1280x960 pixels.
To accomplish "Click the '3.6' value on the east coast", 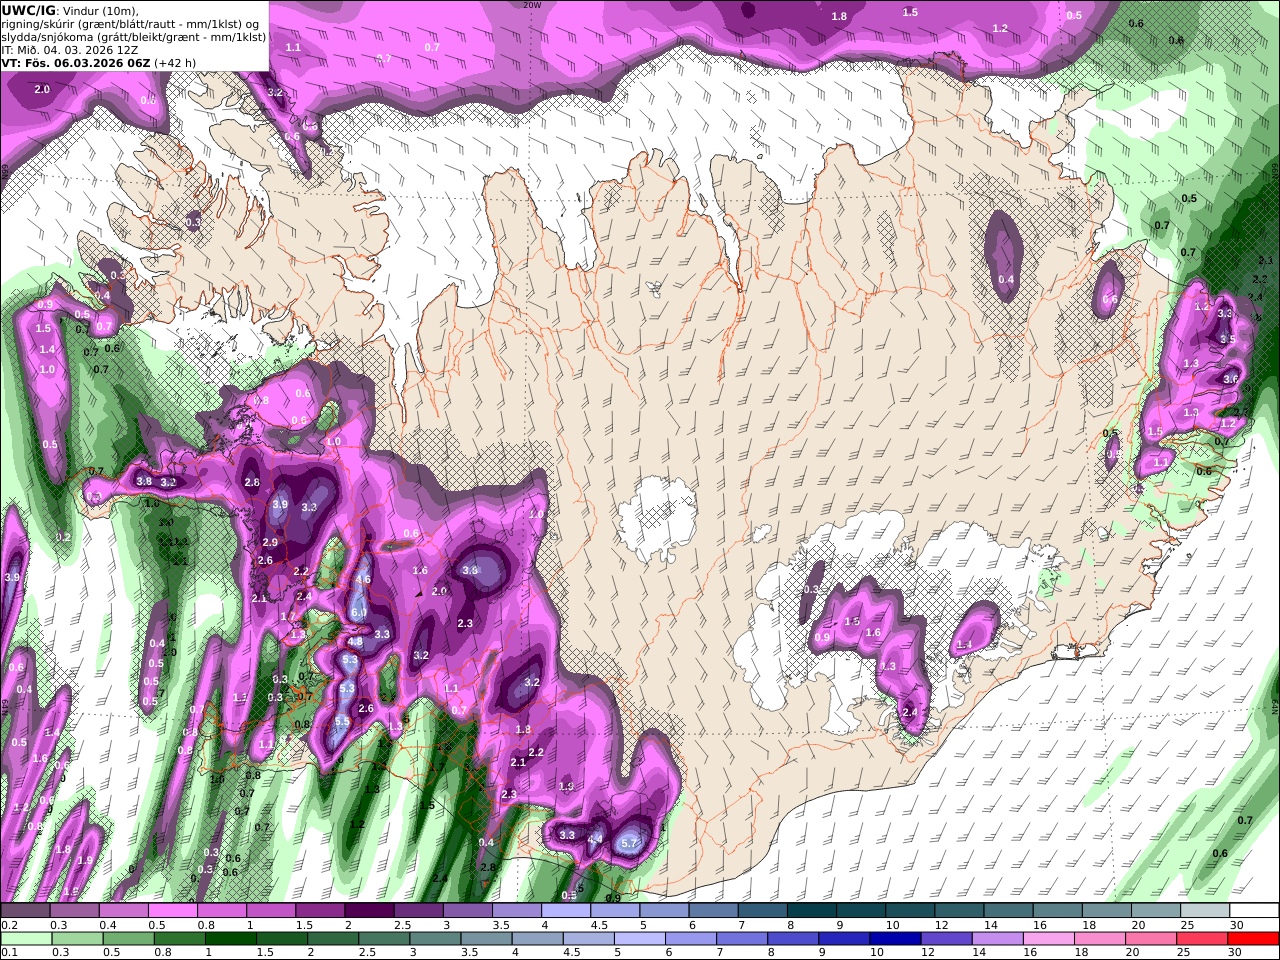I will click(x=1231, y=379).
